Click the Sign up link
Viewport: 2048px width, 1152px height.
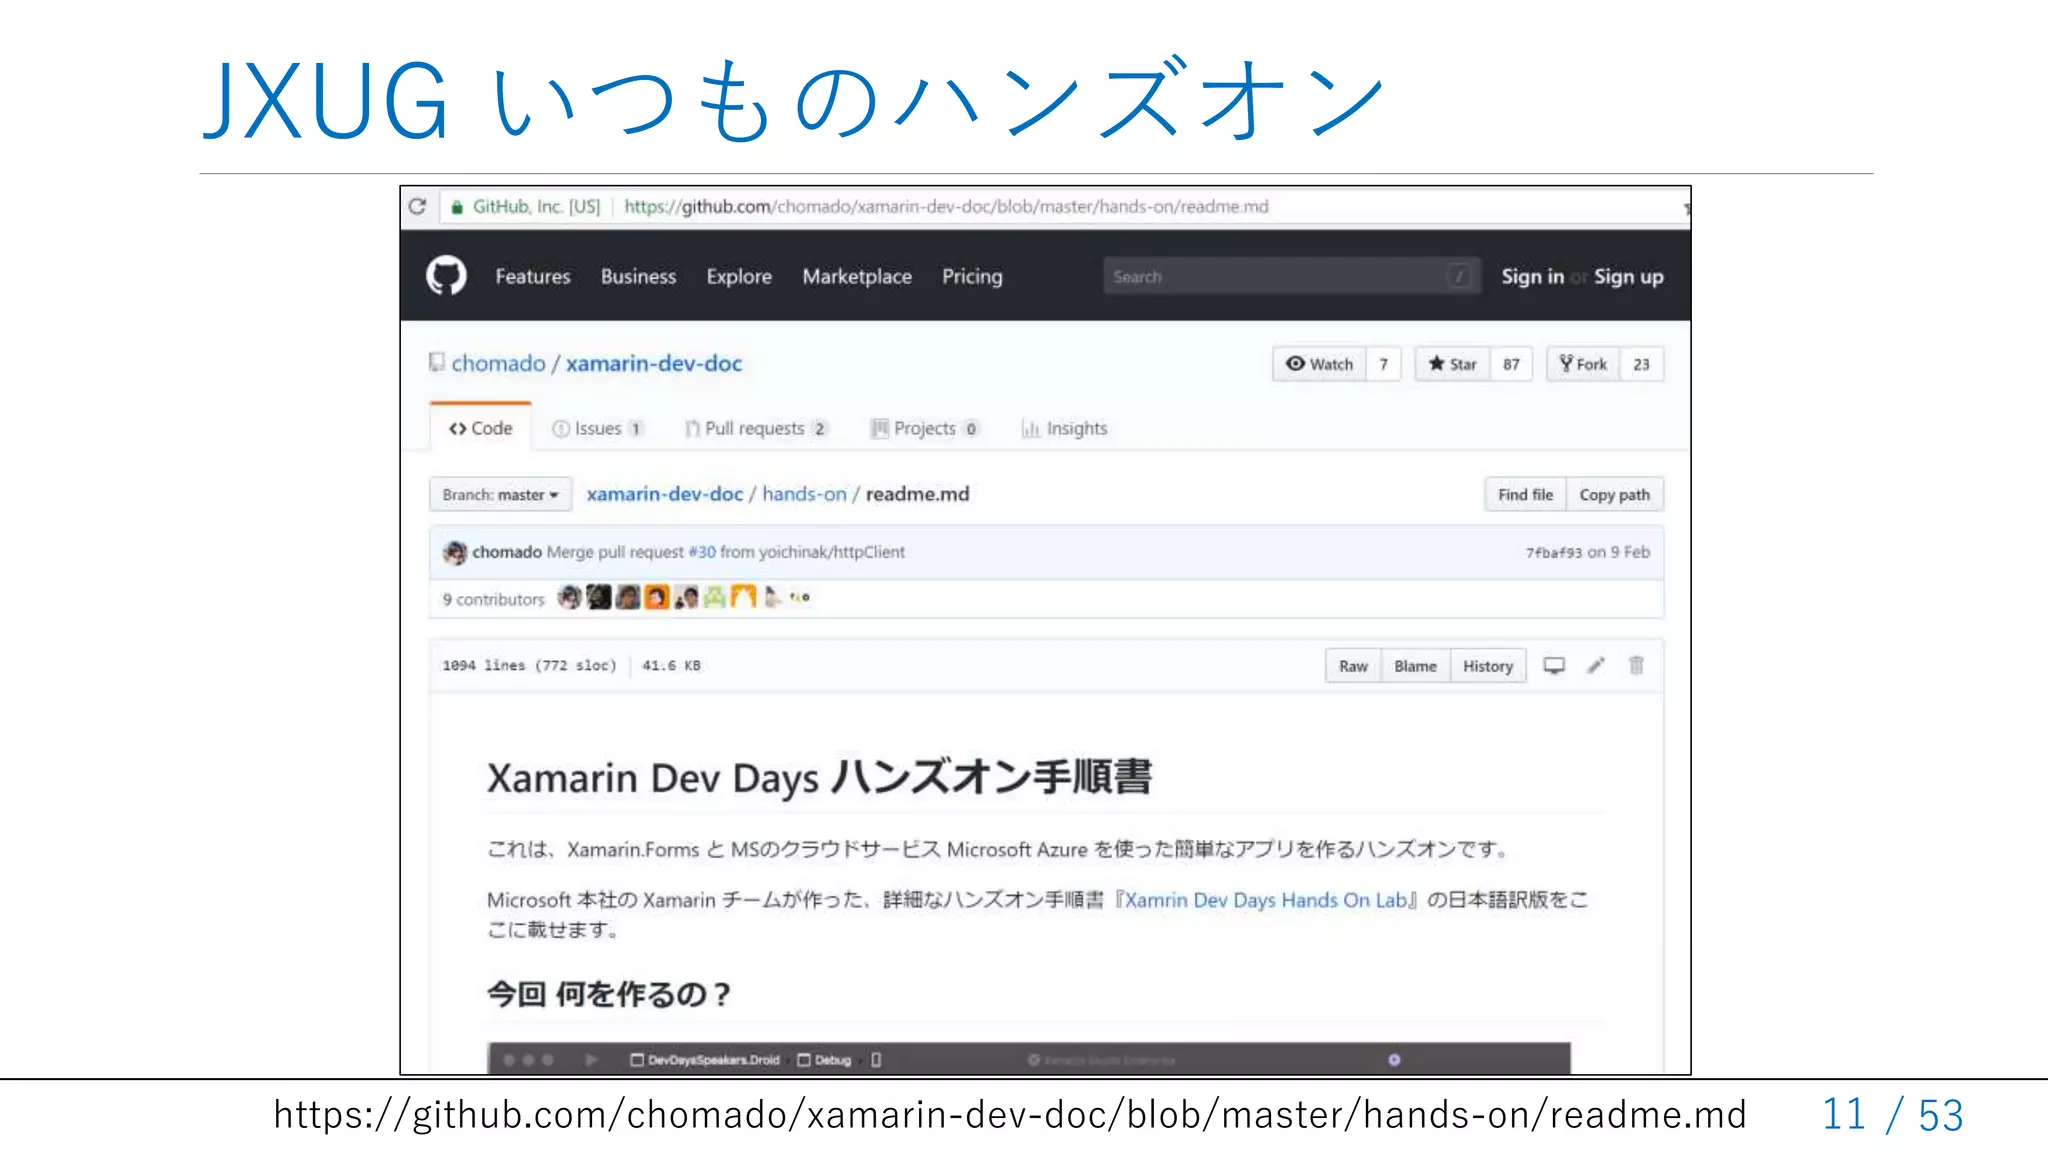[x=1628, y=277]
